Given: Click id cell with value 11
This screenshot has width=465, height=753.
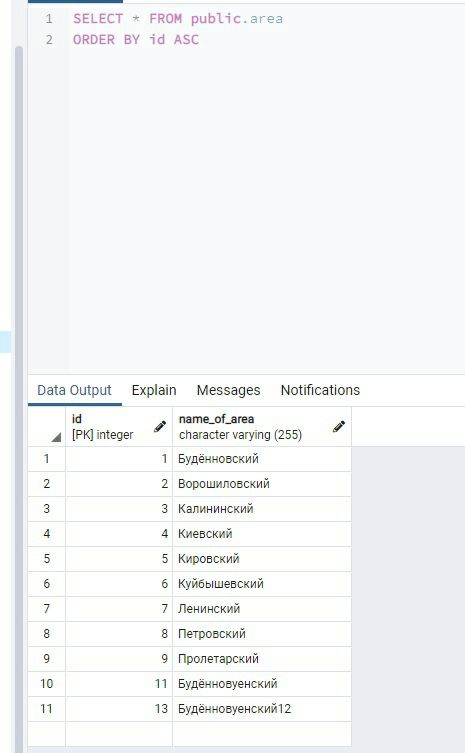Looking at the screenshot, I should coord(119,684).
